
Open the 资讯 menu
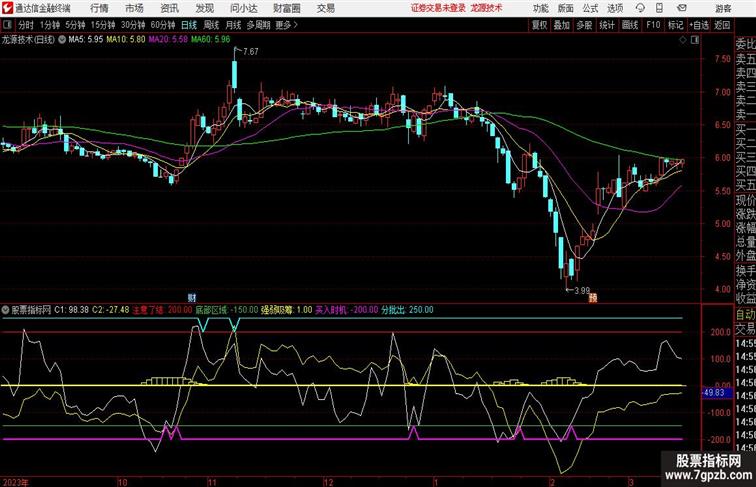(x=169, y=8)
